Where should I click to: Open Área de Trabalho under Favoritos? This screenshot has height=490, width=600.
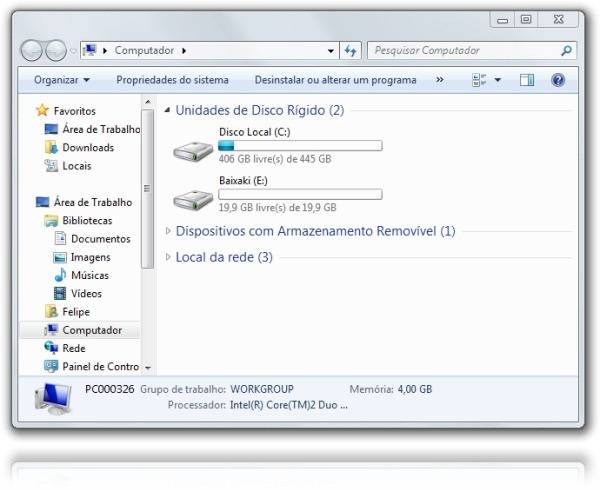[92, 129]
